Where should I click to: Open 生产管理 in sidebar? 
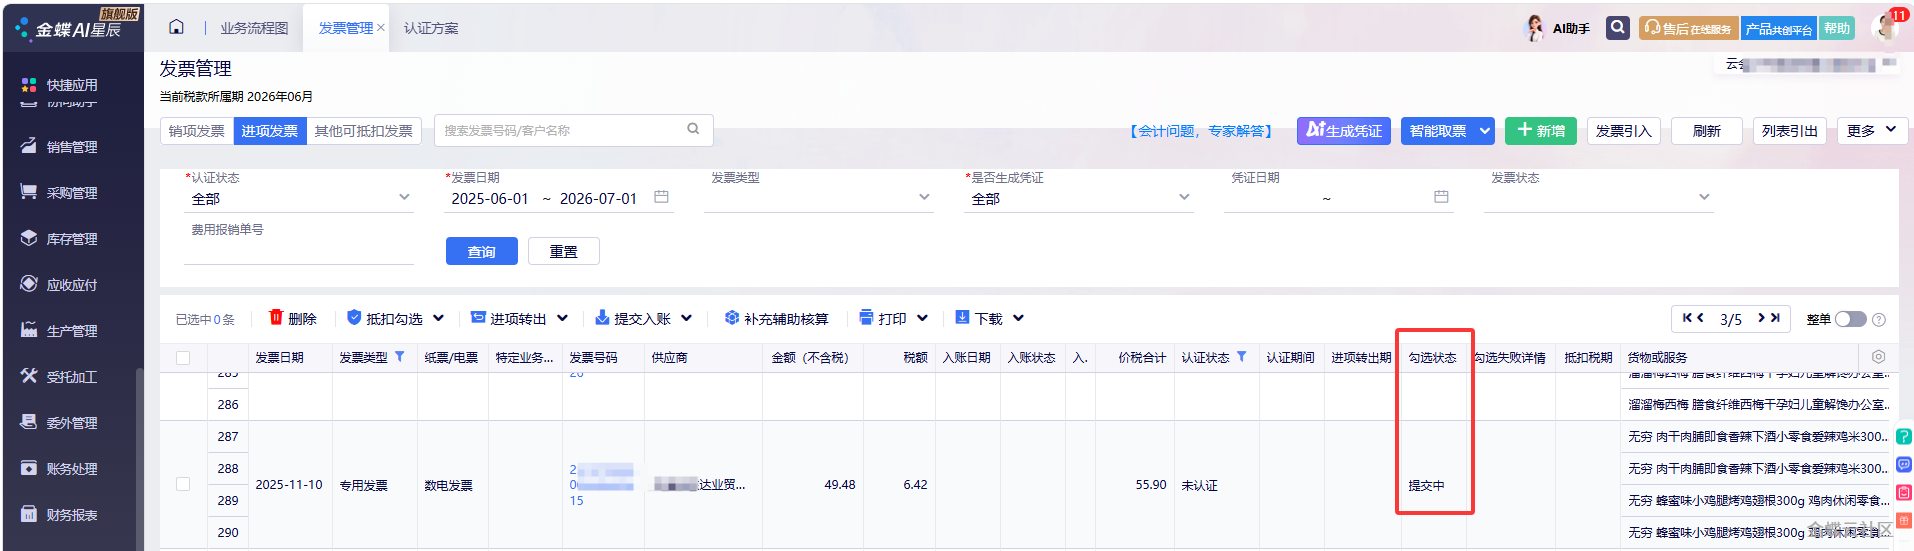pos(71,331)
